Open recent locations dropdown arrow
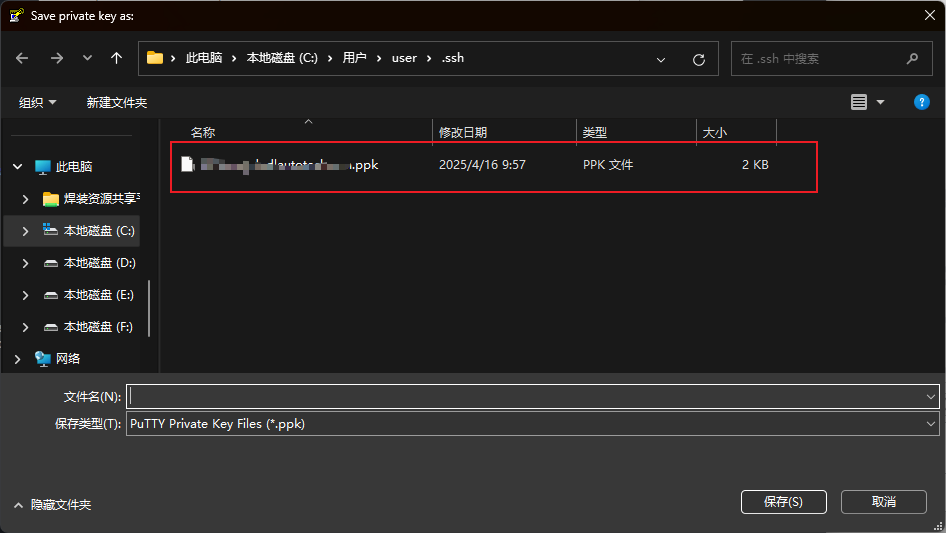The width and height of the screenshot is (946, 533). pyautogui.click(x=87, y=59)
